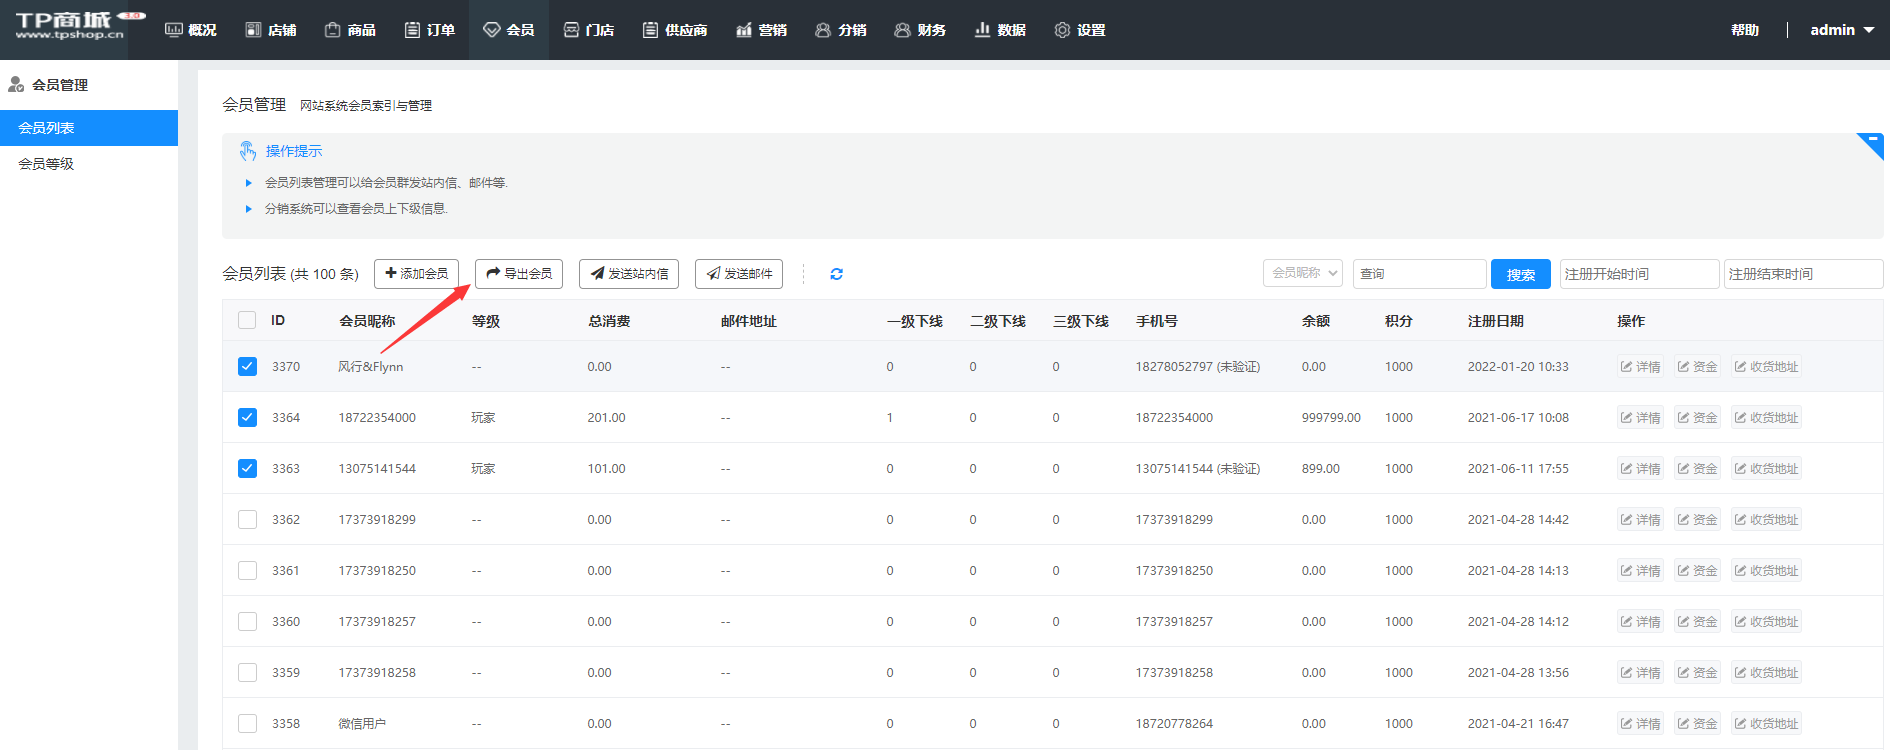Click the 帮助 link in the header
The height and width of the screenshot is (750, 1890).
click(1745, 30)
